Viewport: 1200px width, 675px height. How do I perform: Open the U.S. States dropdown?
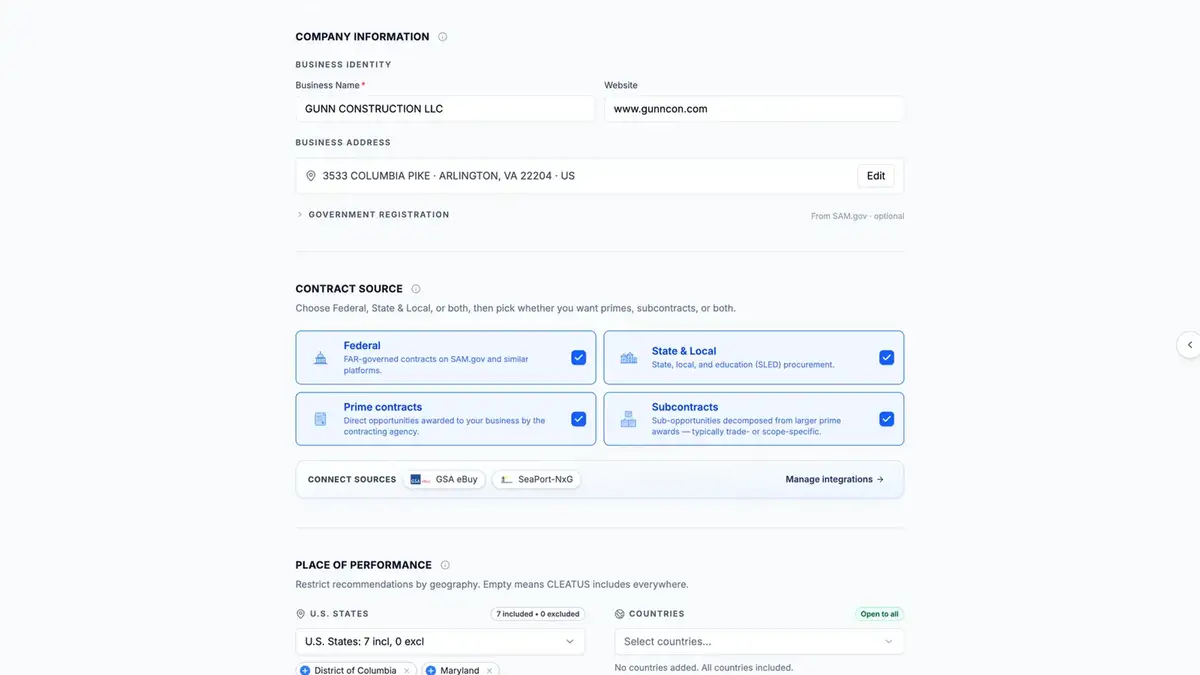tap(440, 641)
